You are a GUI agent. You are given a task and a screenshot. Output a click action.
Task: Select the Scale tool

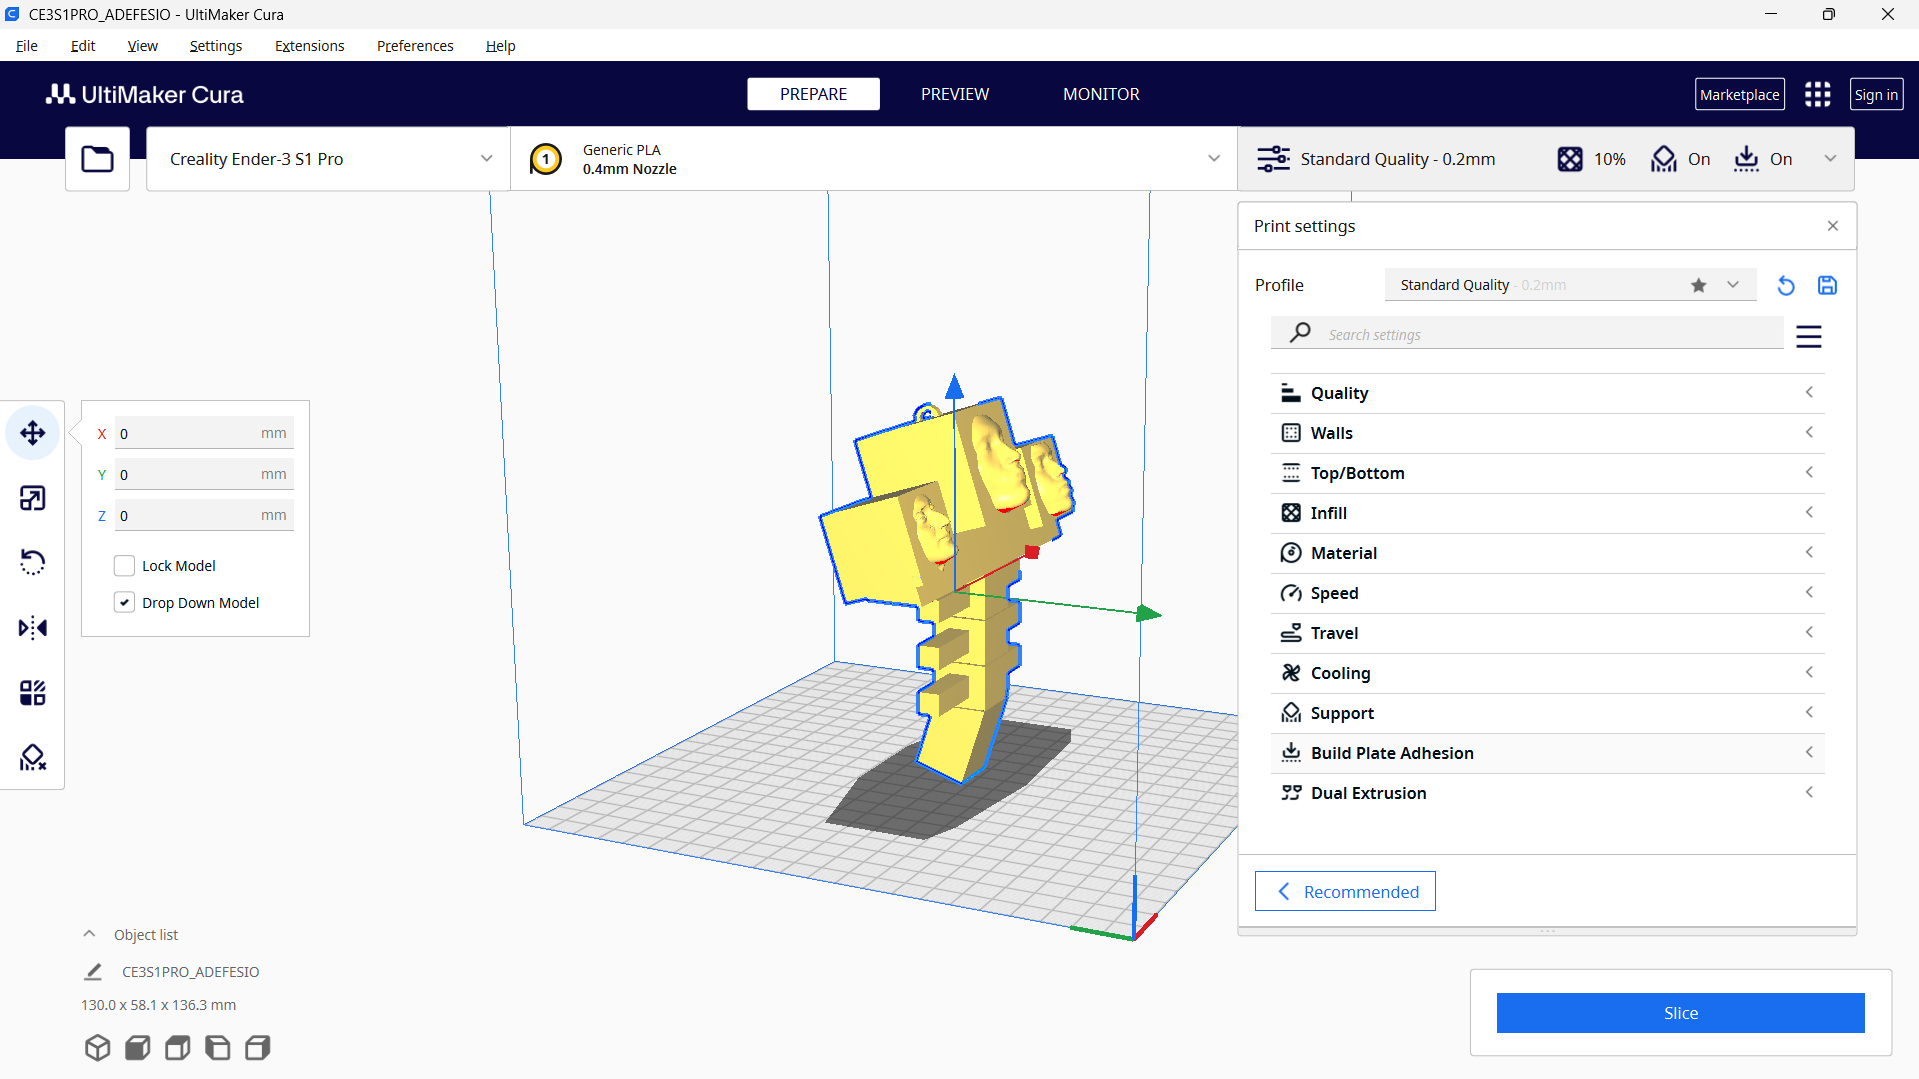click(x=33, y=498)
